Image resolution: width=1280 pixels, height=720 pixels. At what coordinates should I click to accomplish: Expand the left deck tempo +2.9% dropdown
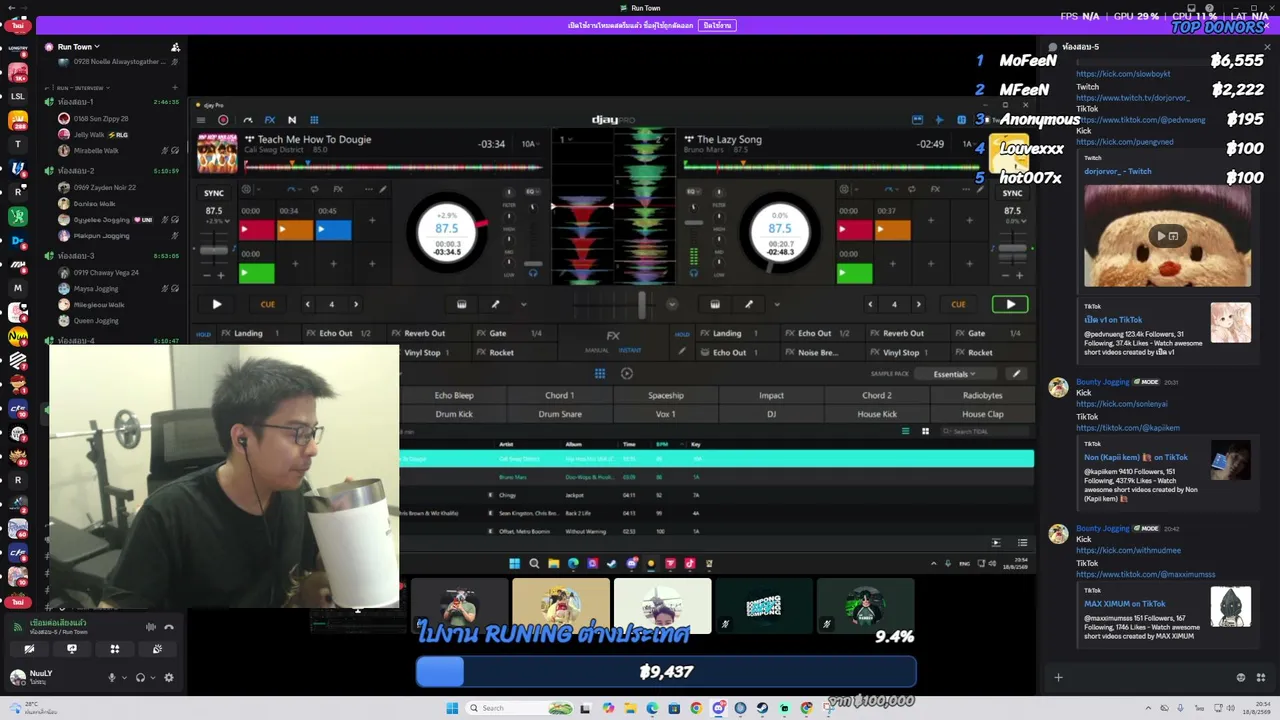coord(216,220)
